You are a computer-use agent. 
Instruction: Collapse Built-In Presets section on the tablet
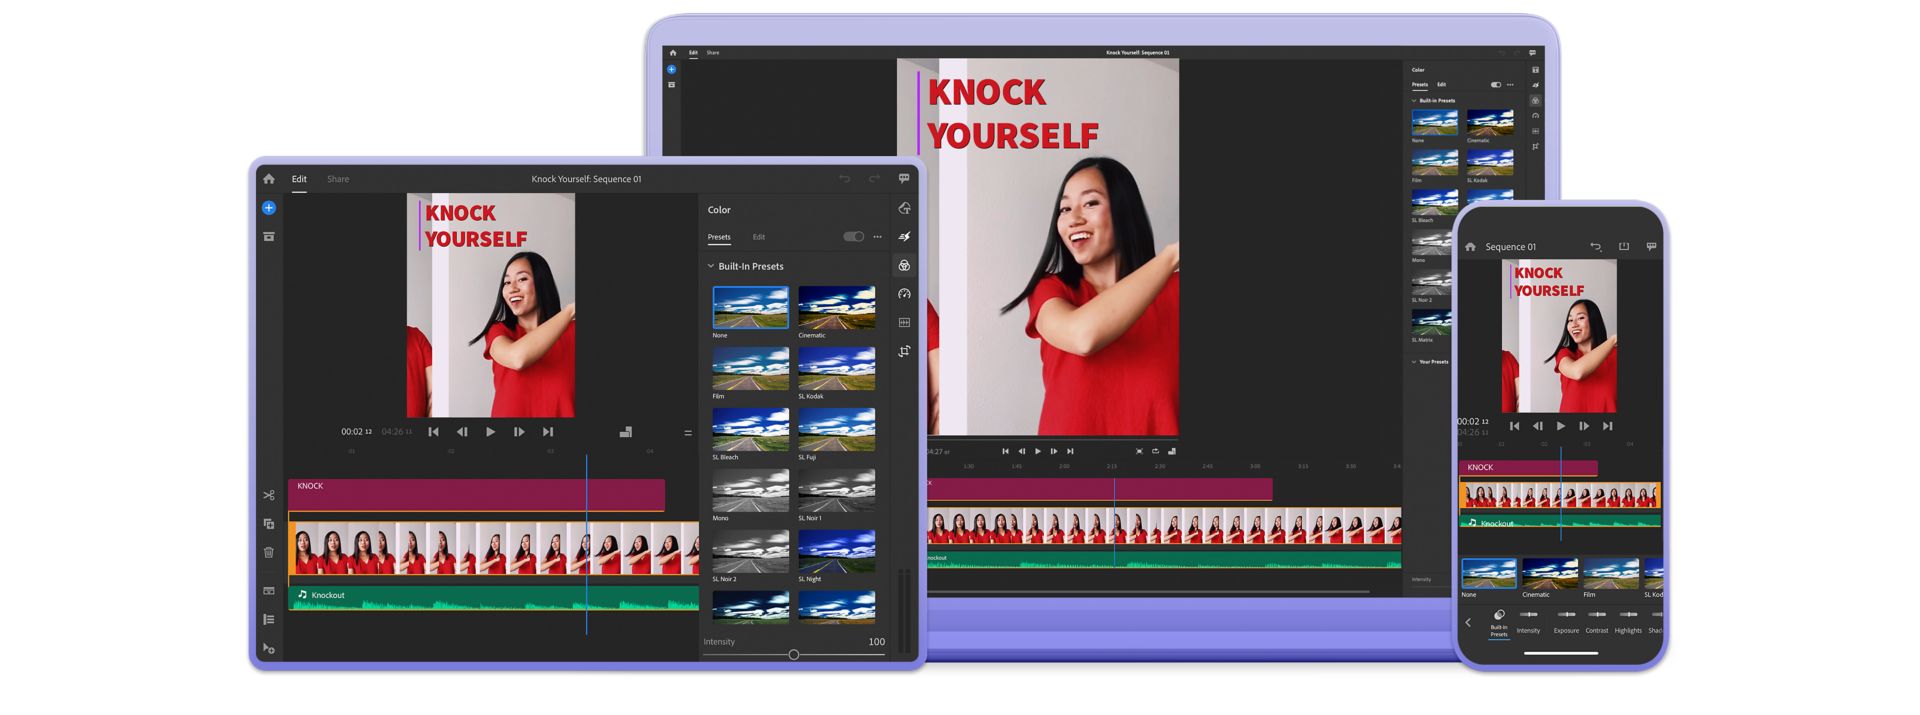pos(711,266)
